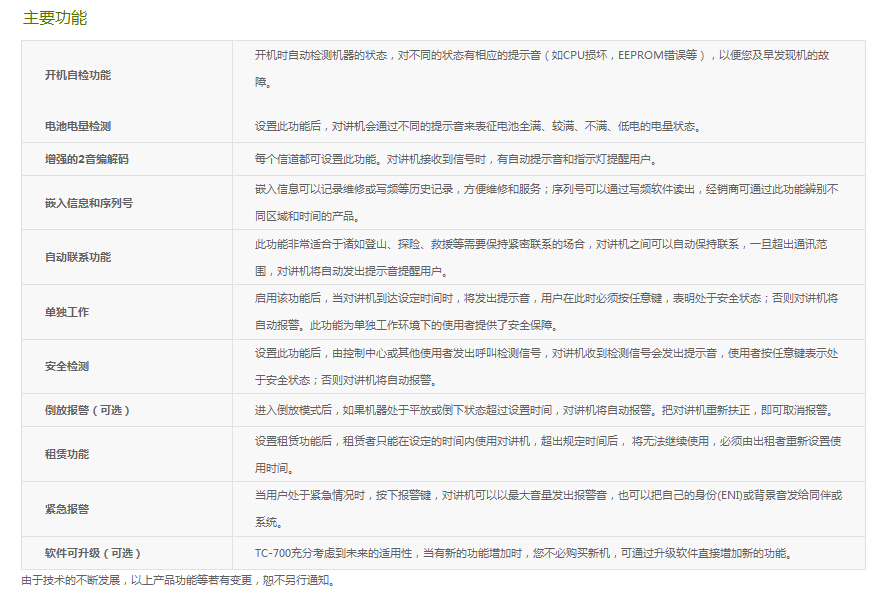Image resolution: width=884 pixels, height=596 pixels.
Task: Select the 软件可升级（可选）row label
Action: (93, 553)
